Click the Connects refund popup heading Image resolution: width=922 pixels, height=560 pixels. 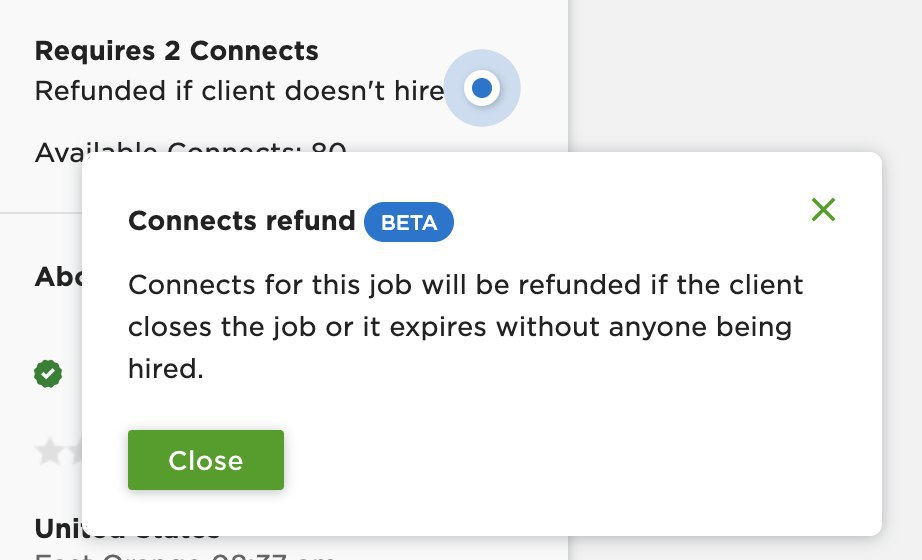[242, 221]
